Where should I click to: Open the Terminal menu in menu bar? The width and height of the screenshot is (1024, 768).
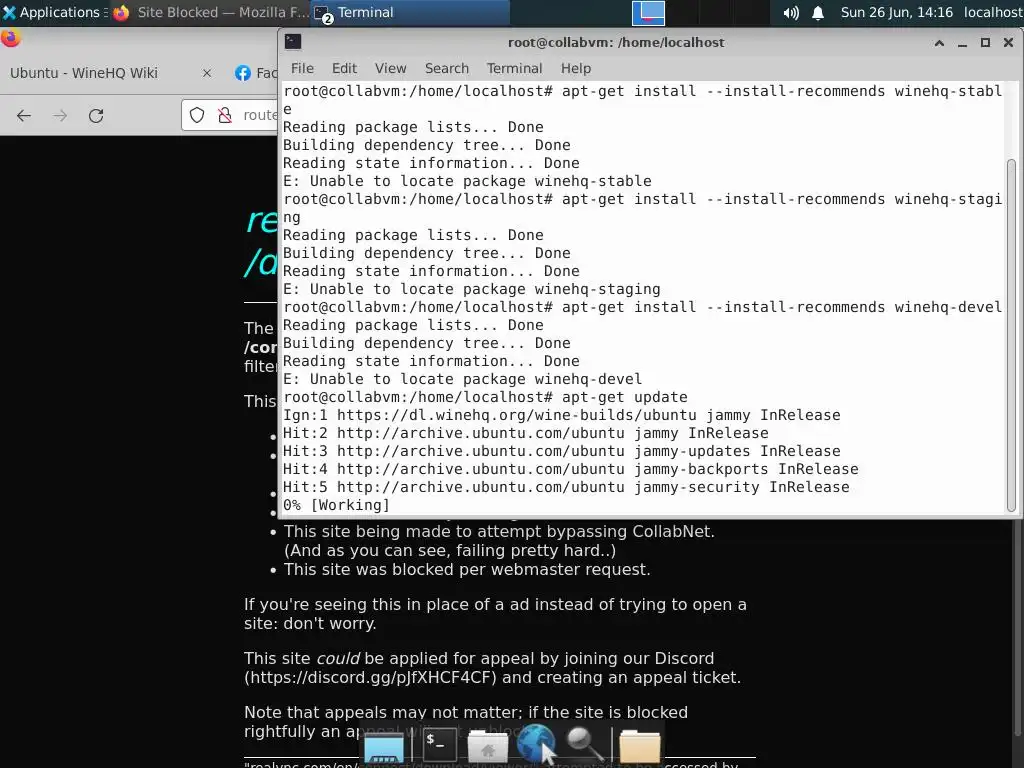515,69
